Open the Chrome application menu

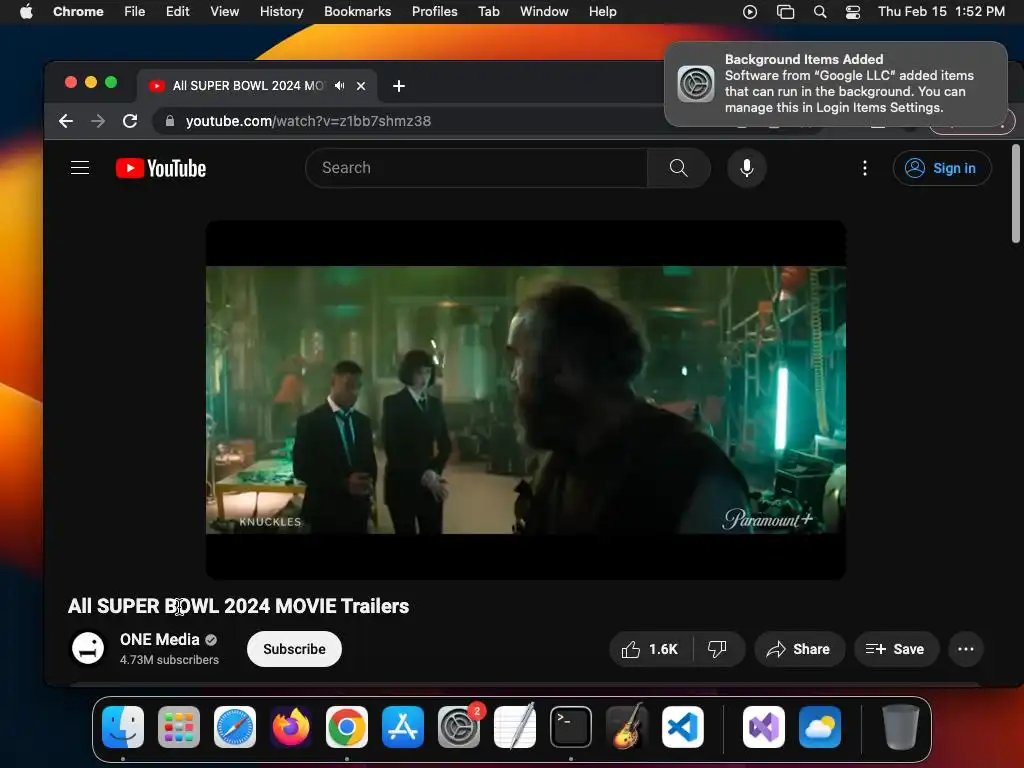(x=78, y=11)
